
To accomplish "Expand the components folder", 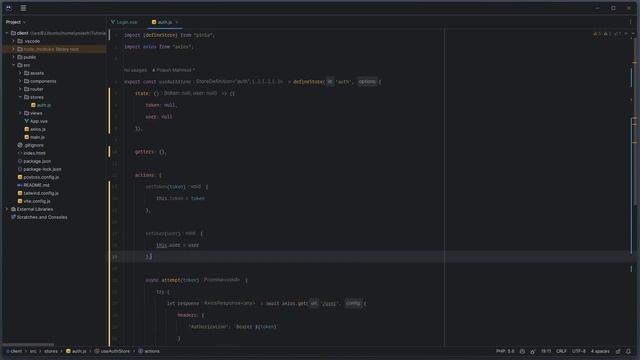I will (x=20, y=81).
